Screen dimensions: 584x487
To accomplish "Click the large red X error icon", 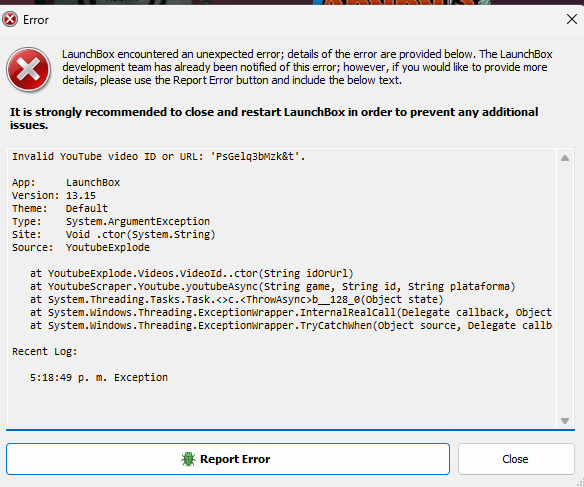I will pyautogui.click(x=28, y=69).
